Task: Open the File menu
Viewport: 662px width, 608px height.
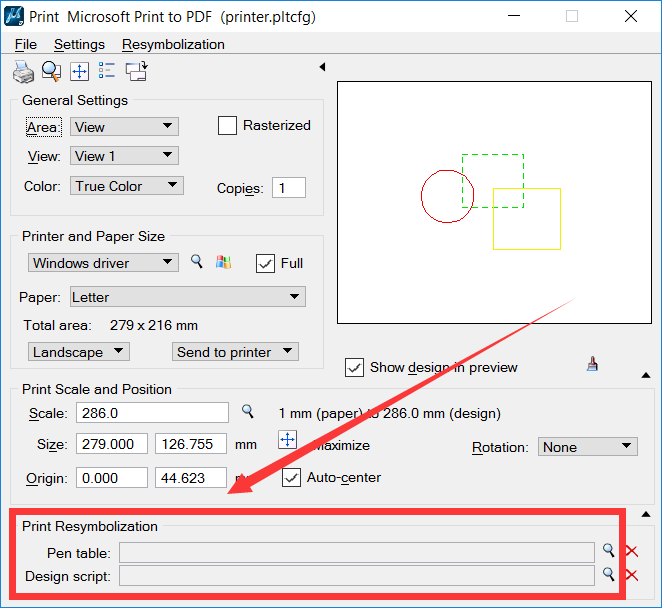Action: point(26,44)
